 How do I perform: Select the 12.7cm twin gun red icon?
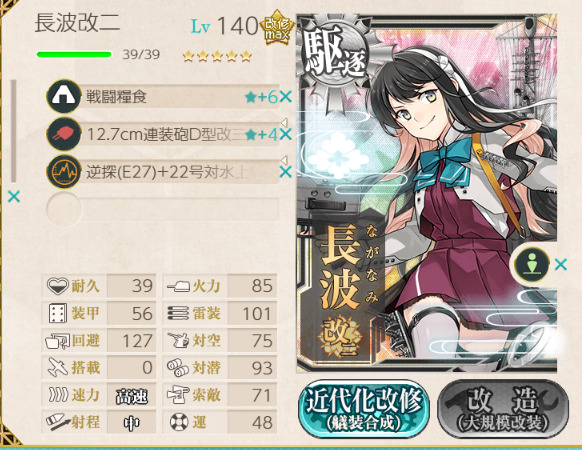[x=64, y=134]
